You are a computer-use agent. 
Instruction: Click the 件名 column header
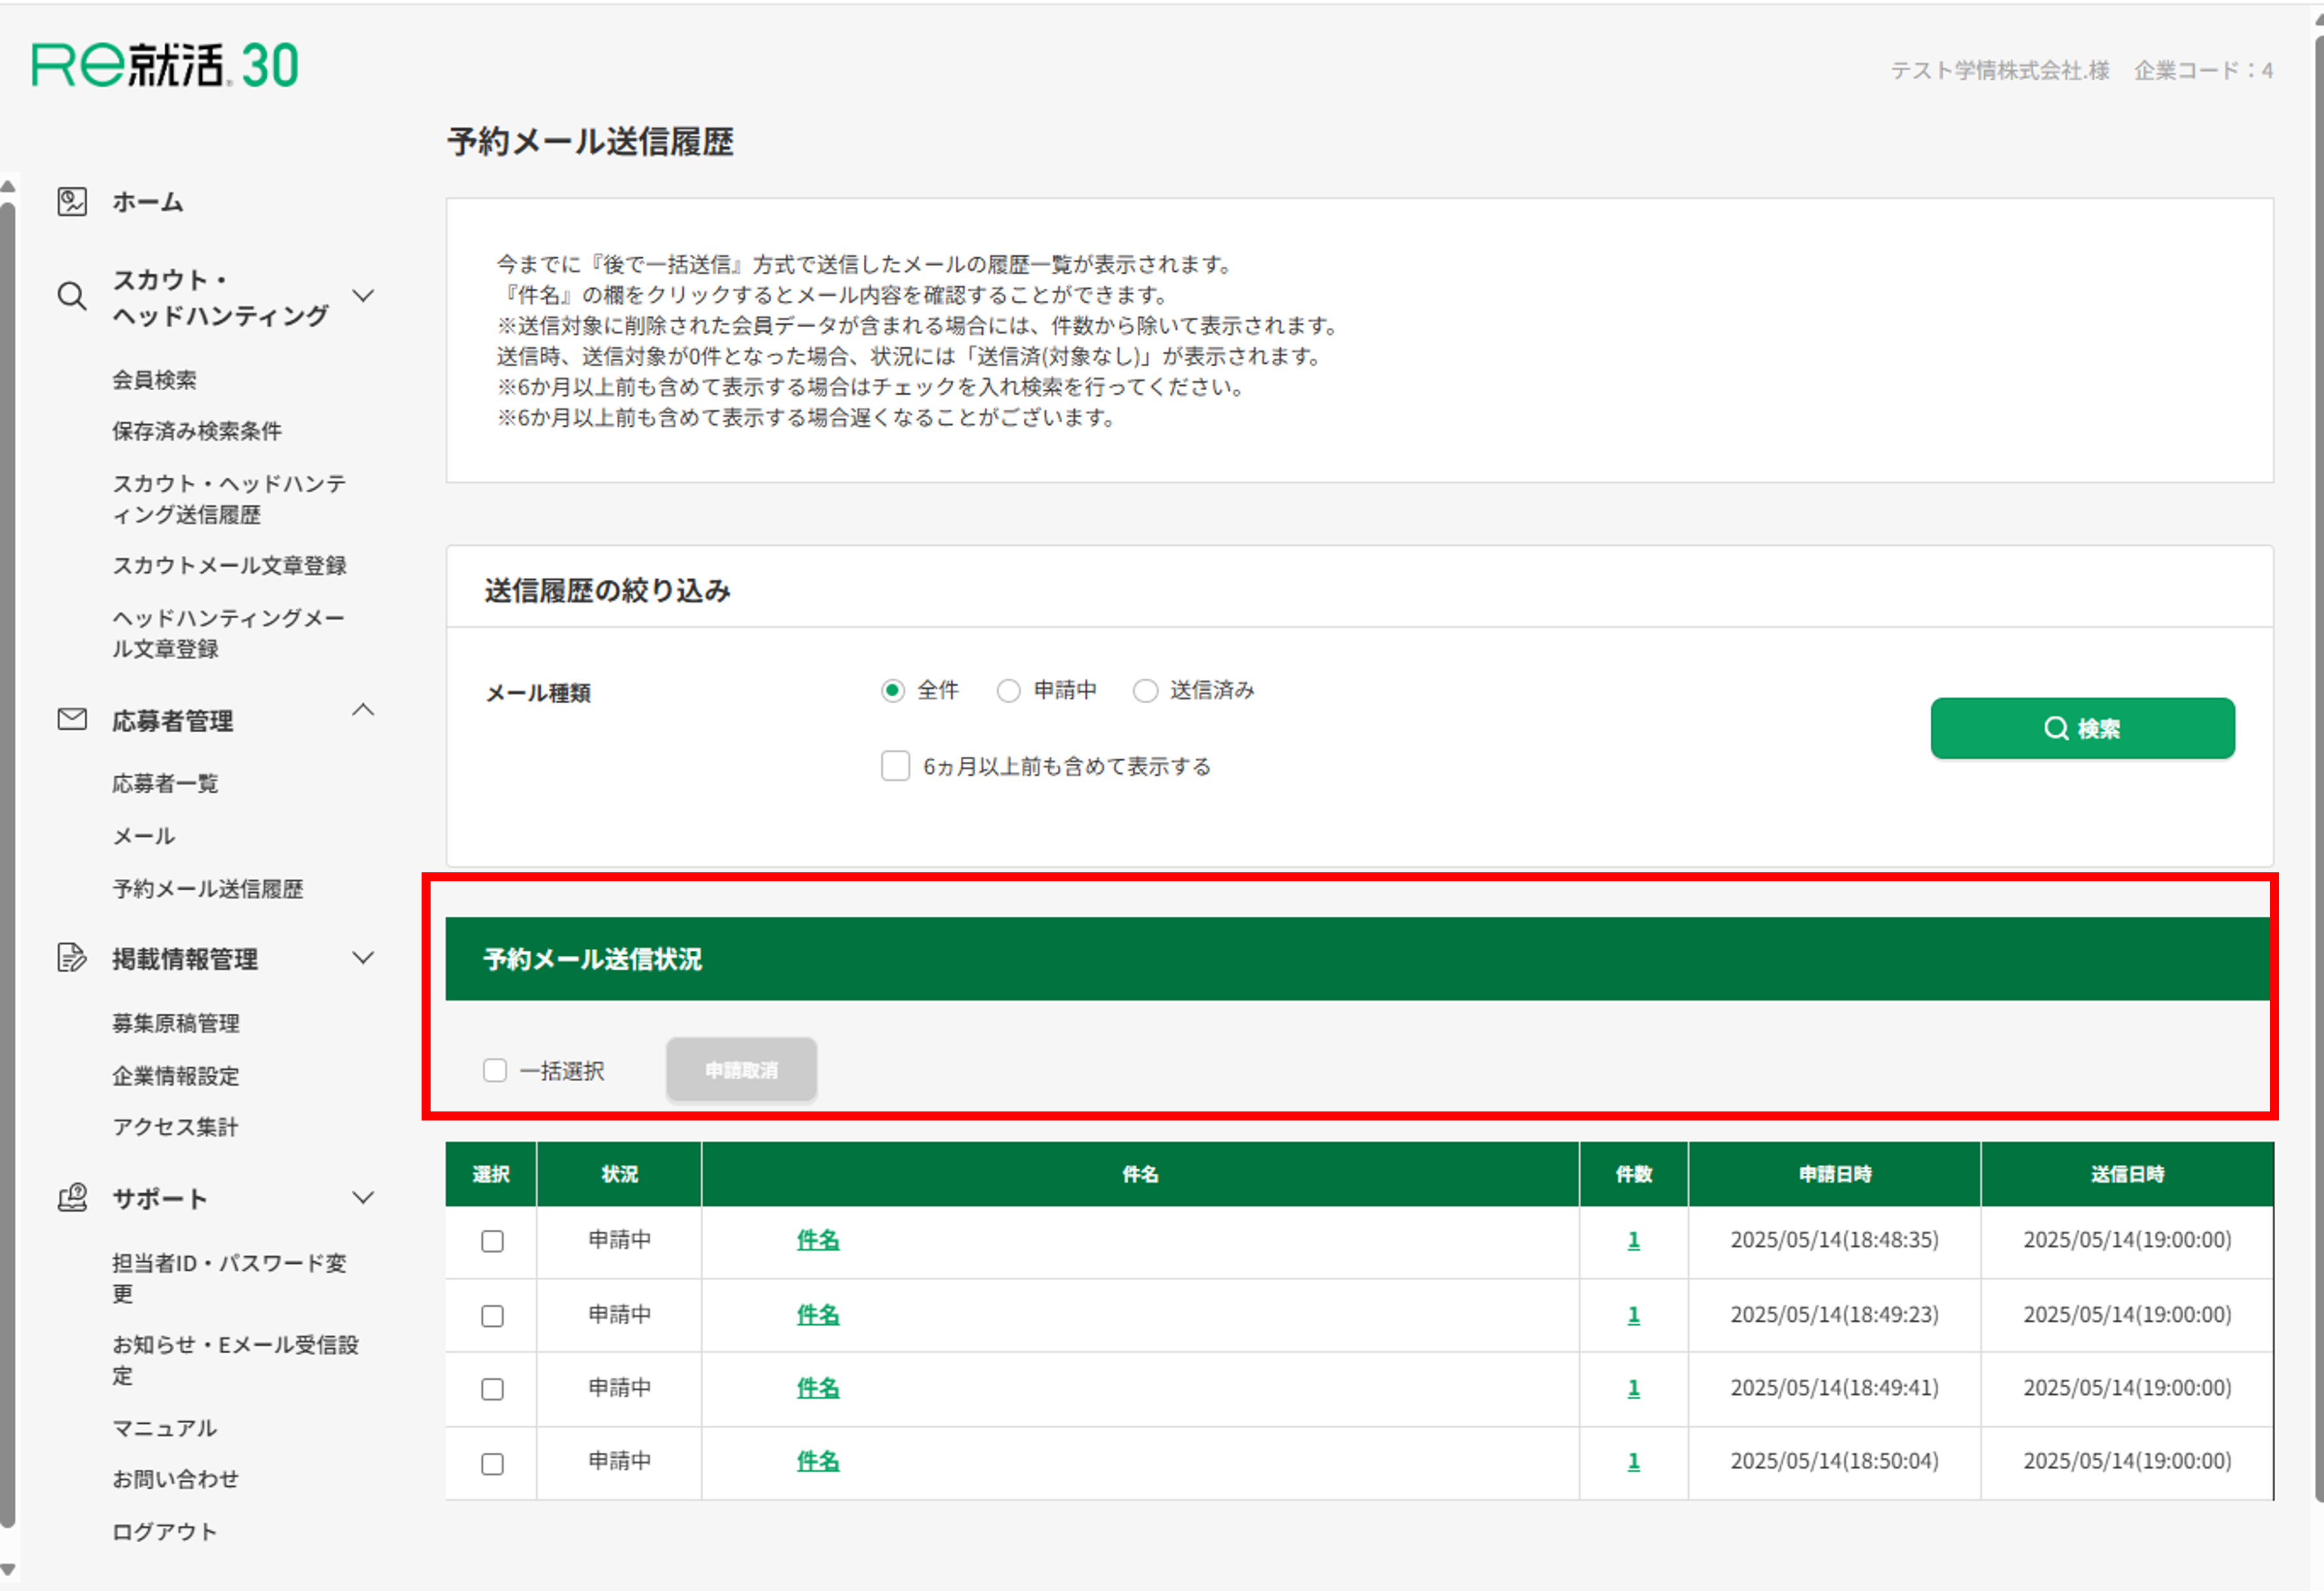[x=1140, y=1174]
